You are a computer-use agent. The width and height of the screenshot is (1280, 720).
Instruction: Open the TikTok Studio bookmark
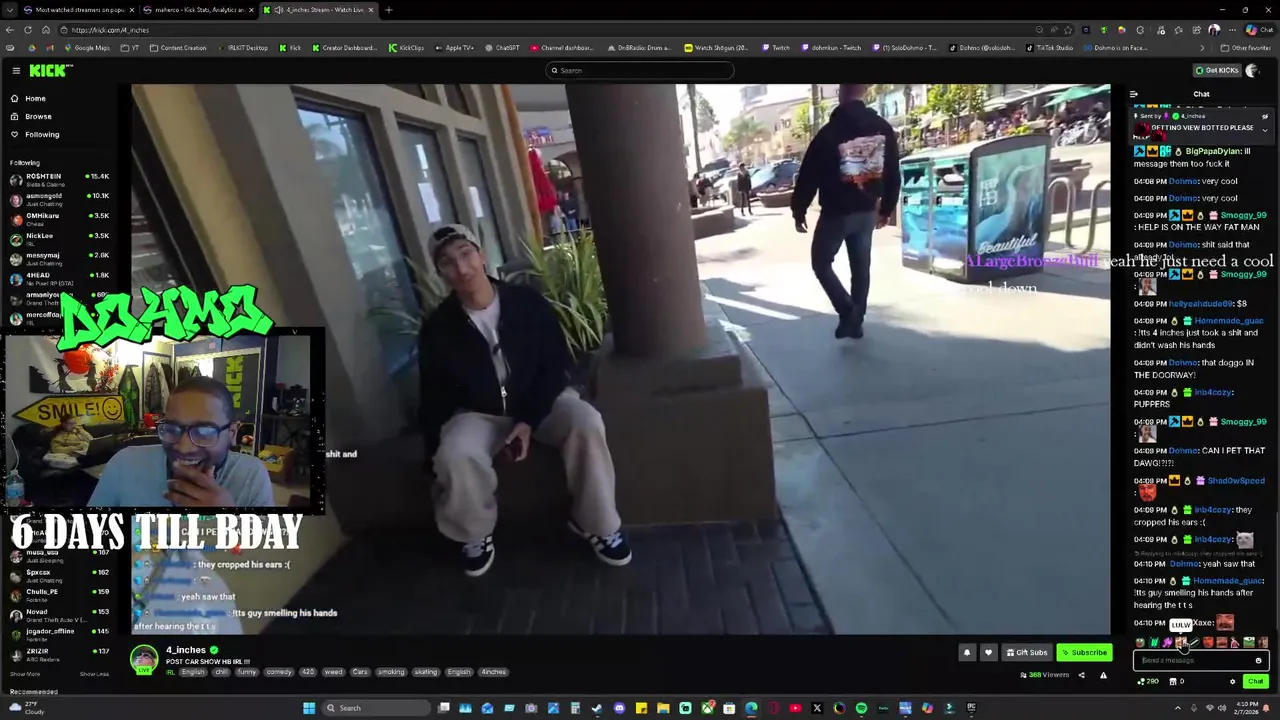coord(1049,48)
